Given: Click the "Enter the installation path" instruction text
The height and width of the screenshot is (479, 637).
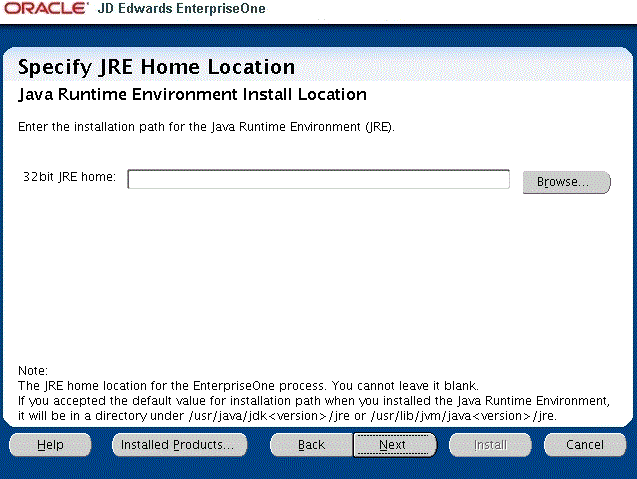Looking at the screenshot, I should point(206,127).
